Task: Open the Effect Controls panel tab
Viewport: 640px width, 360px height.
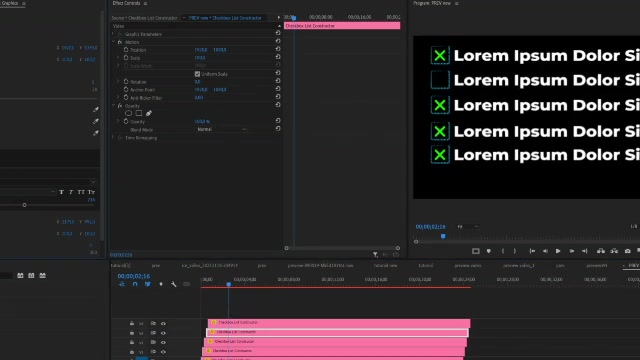Action: click(x=126, y=3)
